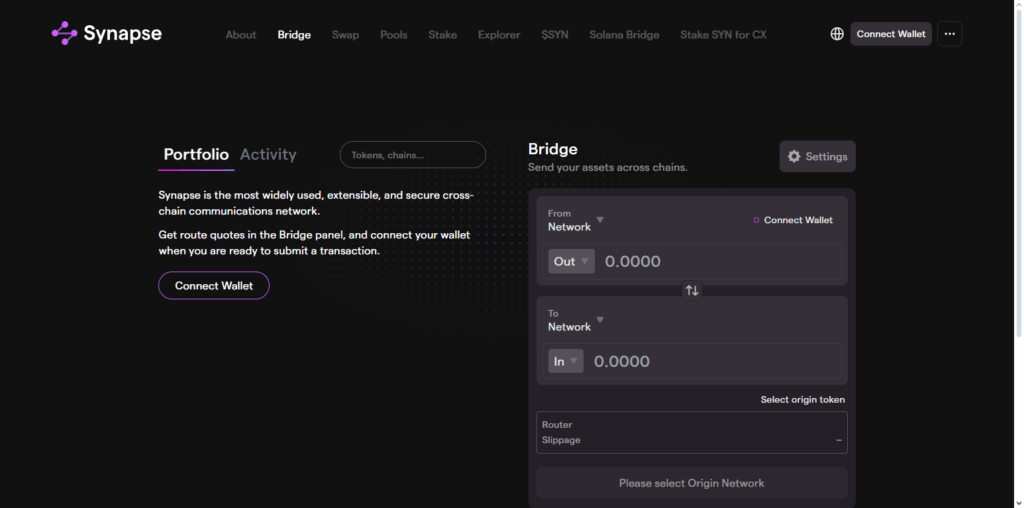
Task: Click Connect Wallet in the From box
Action: 793,220
